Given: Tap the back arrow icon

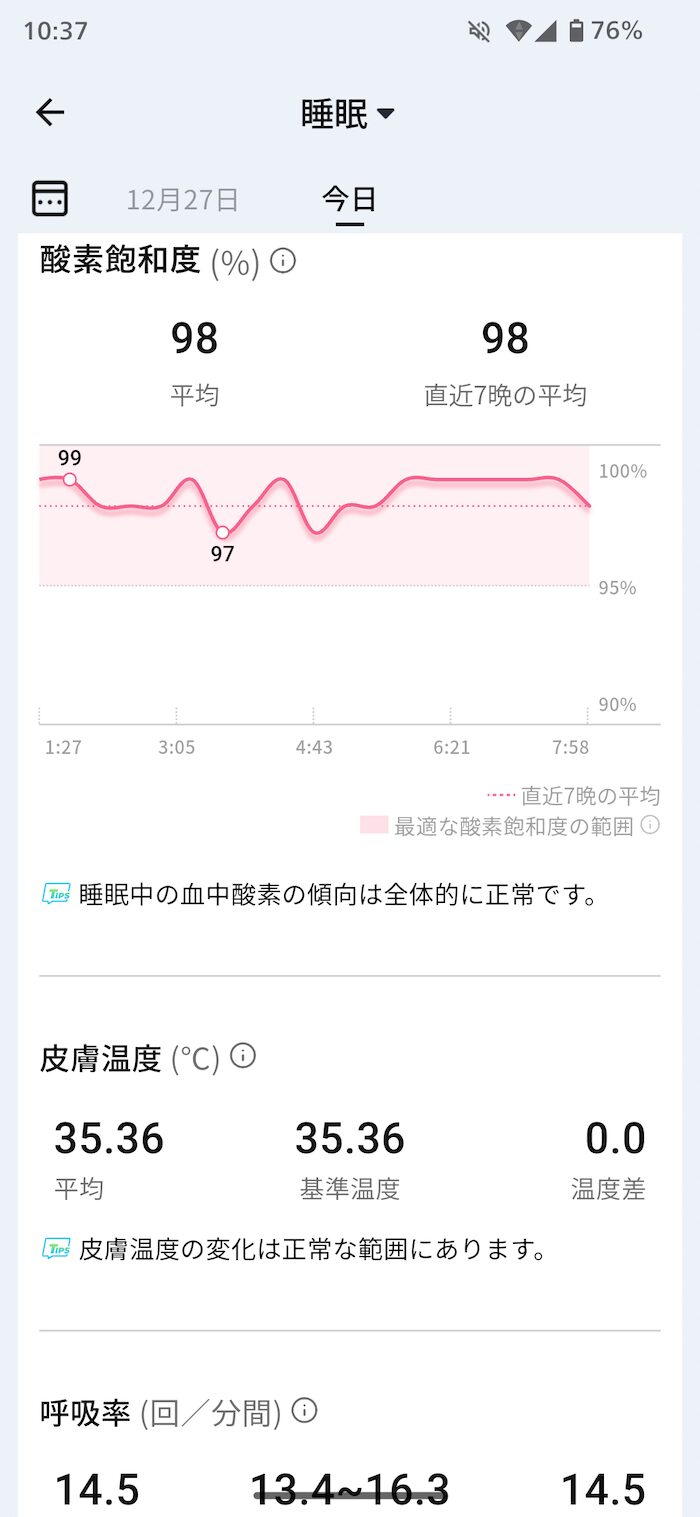Looking at the screenshot, I should [x=50, y=113].
